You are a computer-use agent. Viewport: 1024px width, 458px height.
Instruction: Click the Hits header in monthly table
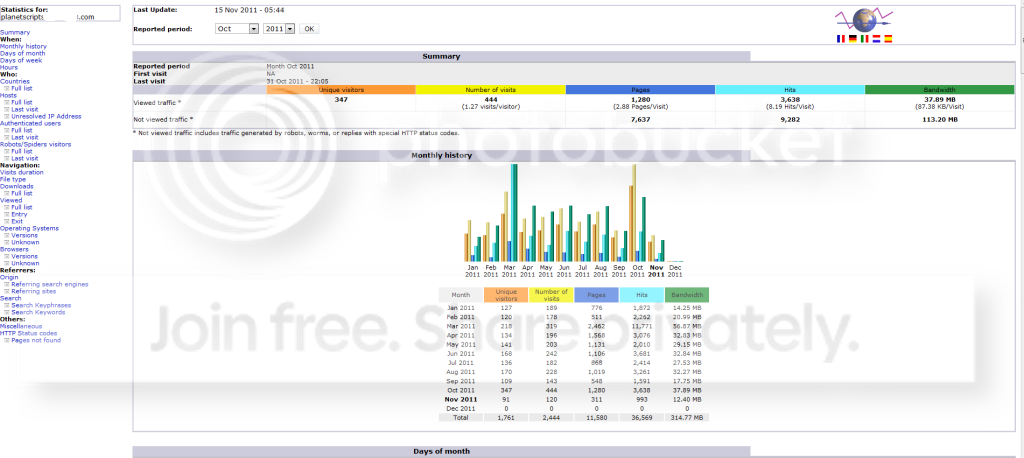click(x=641, y=295)
